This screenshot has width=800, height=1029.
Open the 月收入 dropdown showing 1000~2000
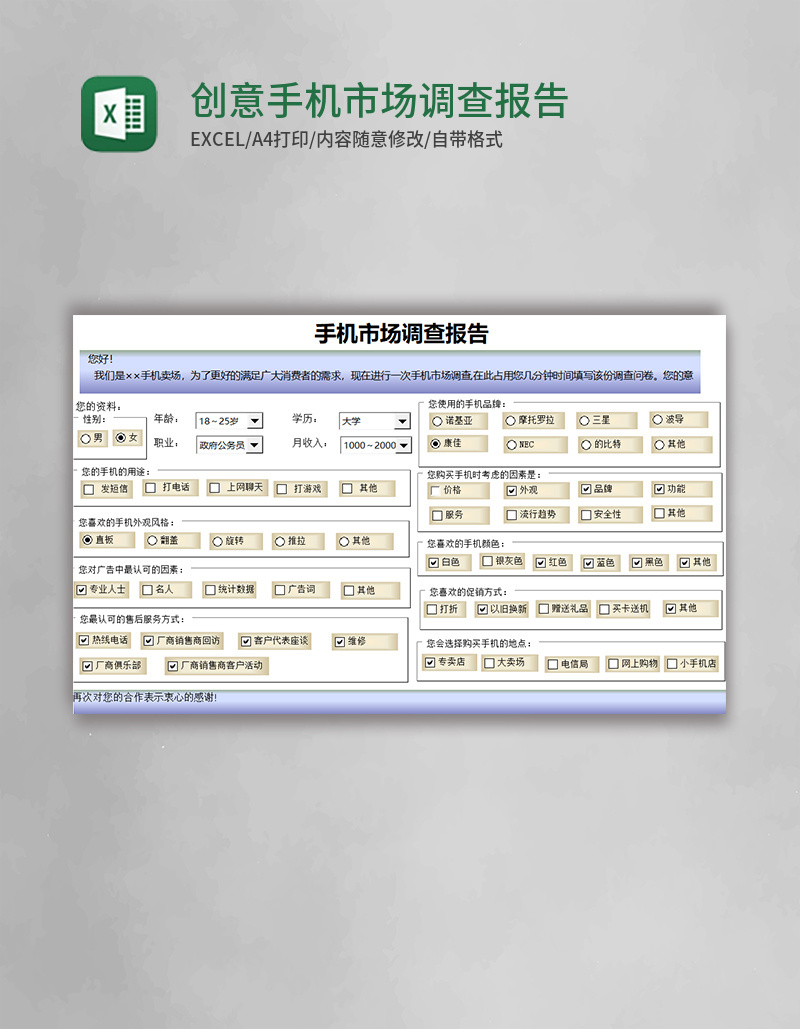click(403, 445)
